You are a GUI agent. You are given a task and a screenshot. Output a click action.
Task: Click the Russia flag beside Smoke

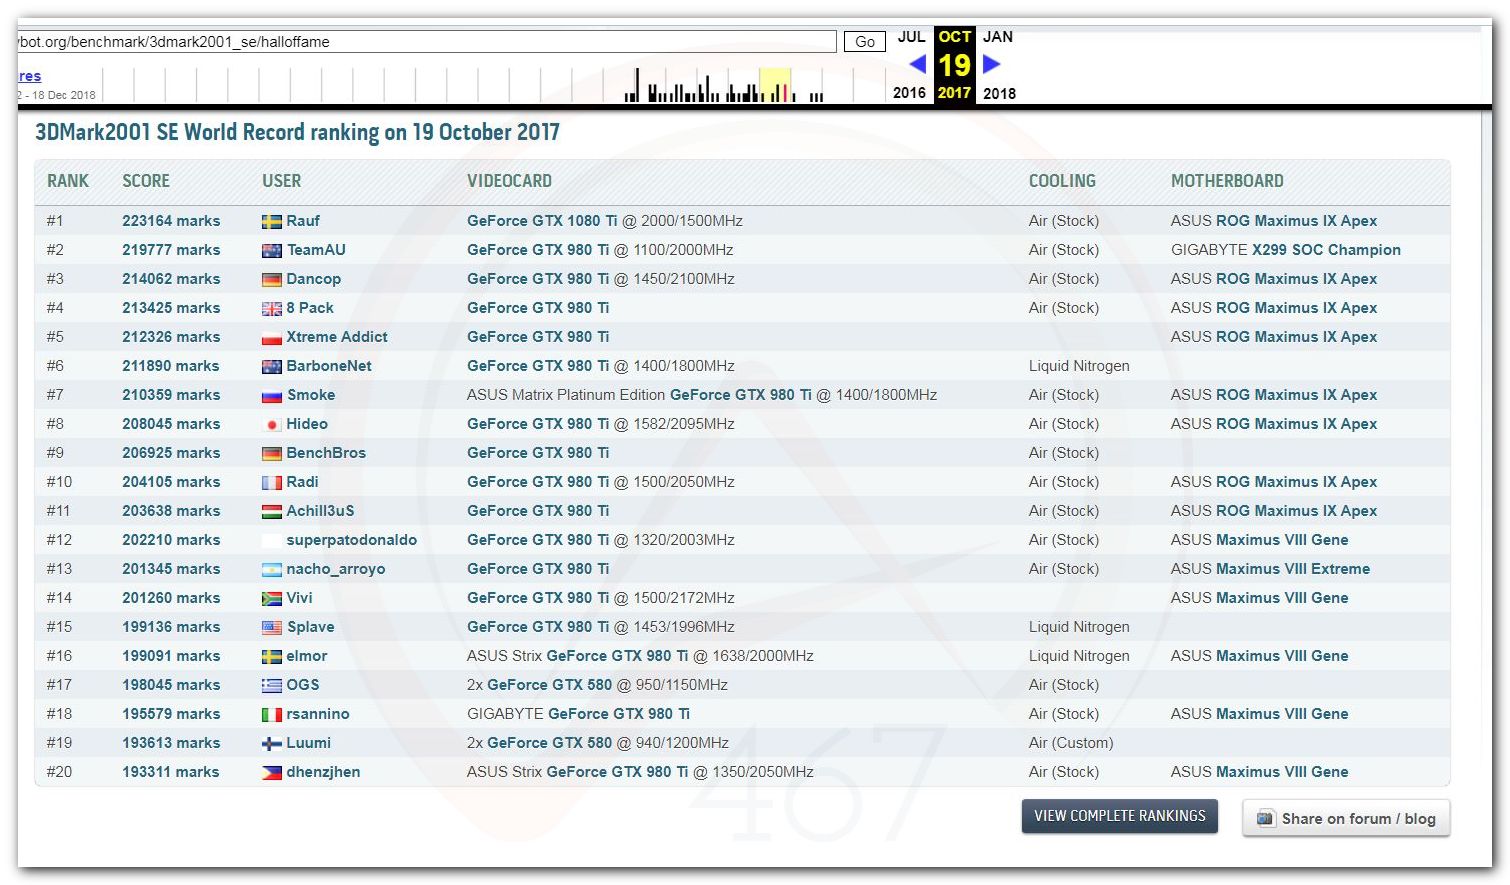271,396
